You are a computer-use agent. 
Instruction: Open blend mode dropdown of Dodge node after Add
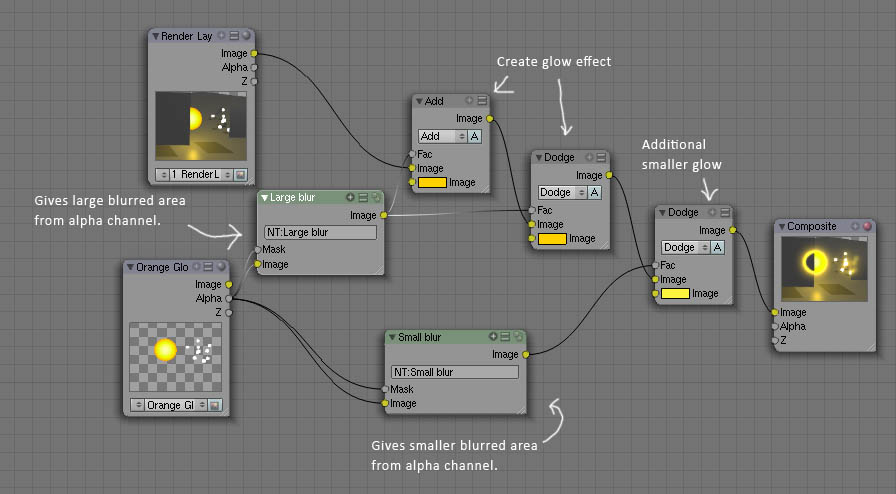562,192
